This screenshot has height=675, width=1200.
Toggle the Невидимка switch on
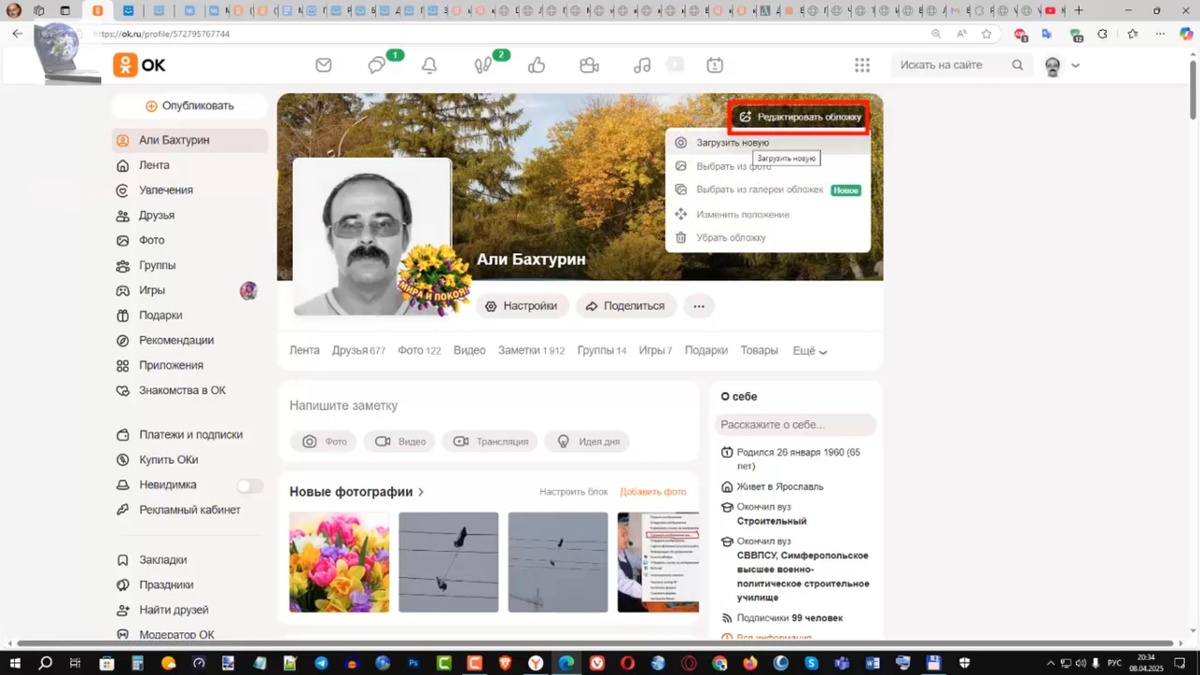pyautogui.click(x=247, y=484)
